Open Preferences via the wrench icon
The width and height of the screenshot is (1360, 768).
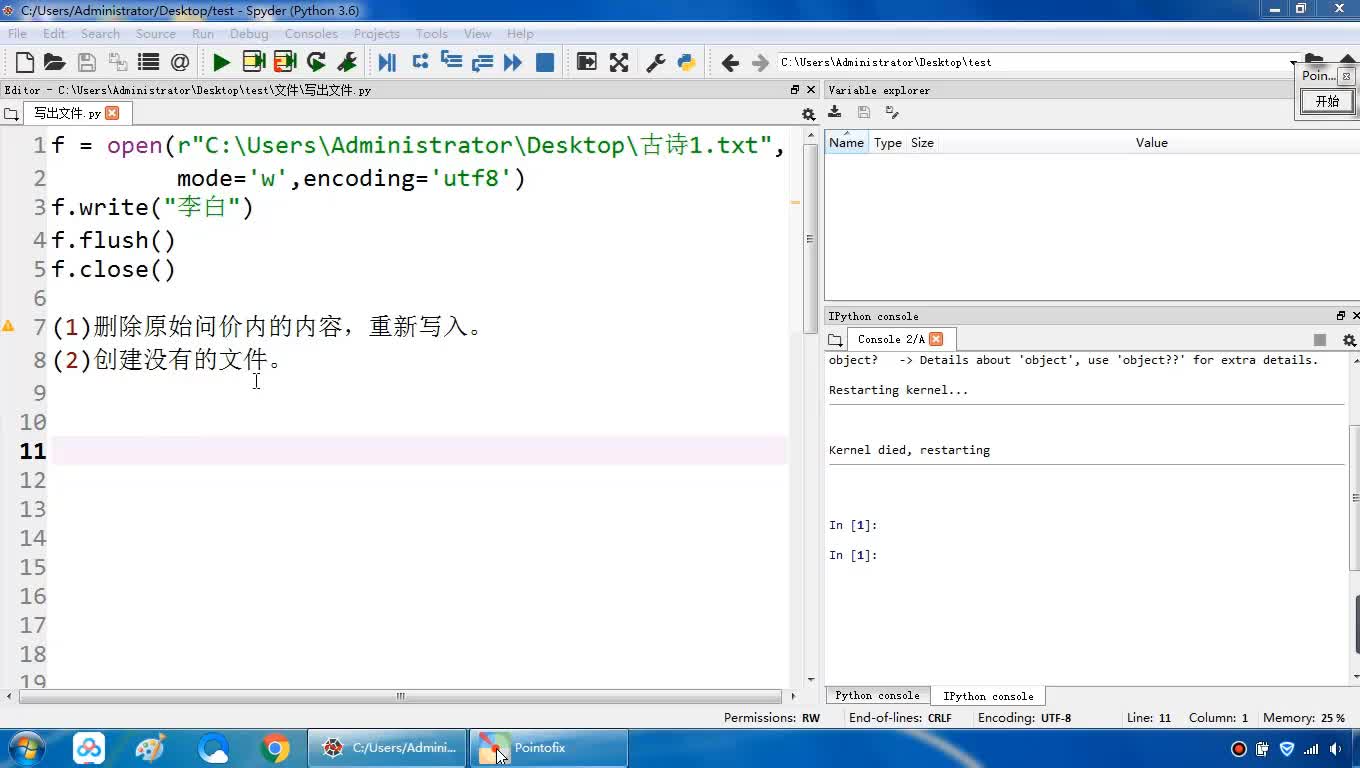(x=656, y=62)
